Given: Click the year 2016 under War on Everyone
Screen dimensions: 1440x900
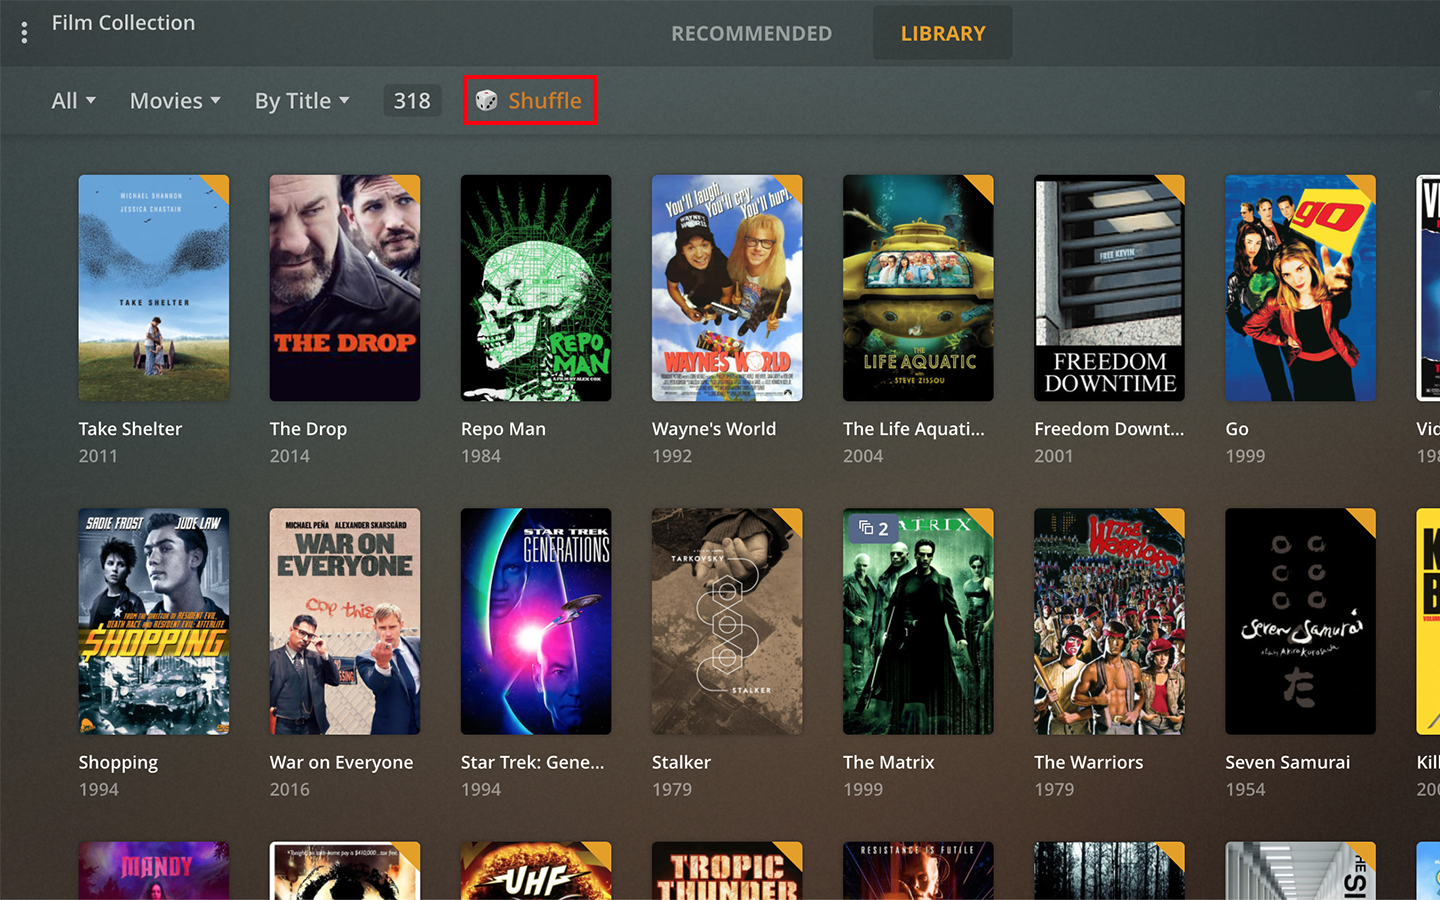Looking at the screenshot, I should [x=290, y=789].
